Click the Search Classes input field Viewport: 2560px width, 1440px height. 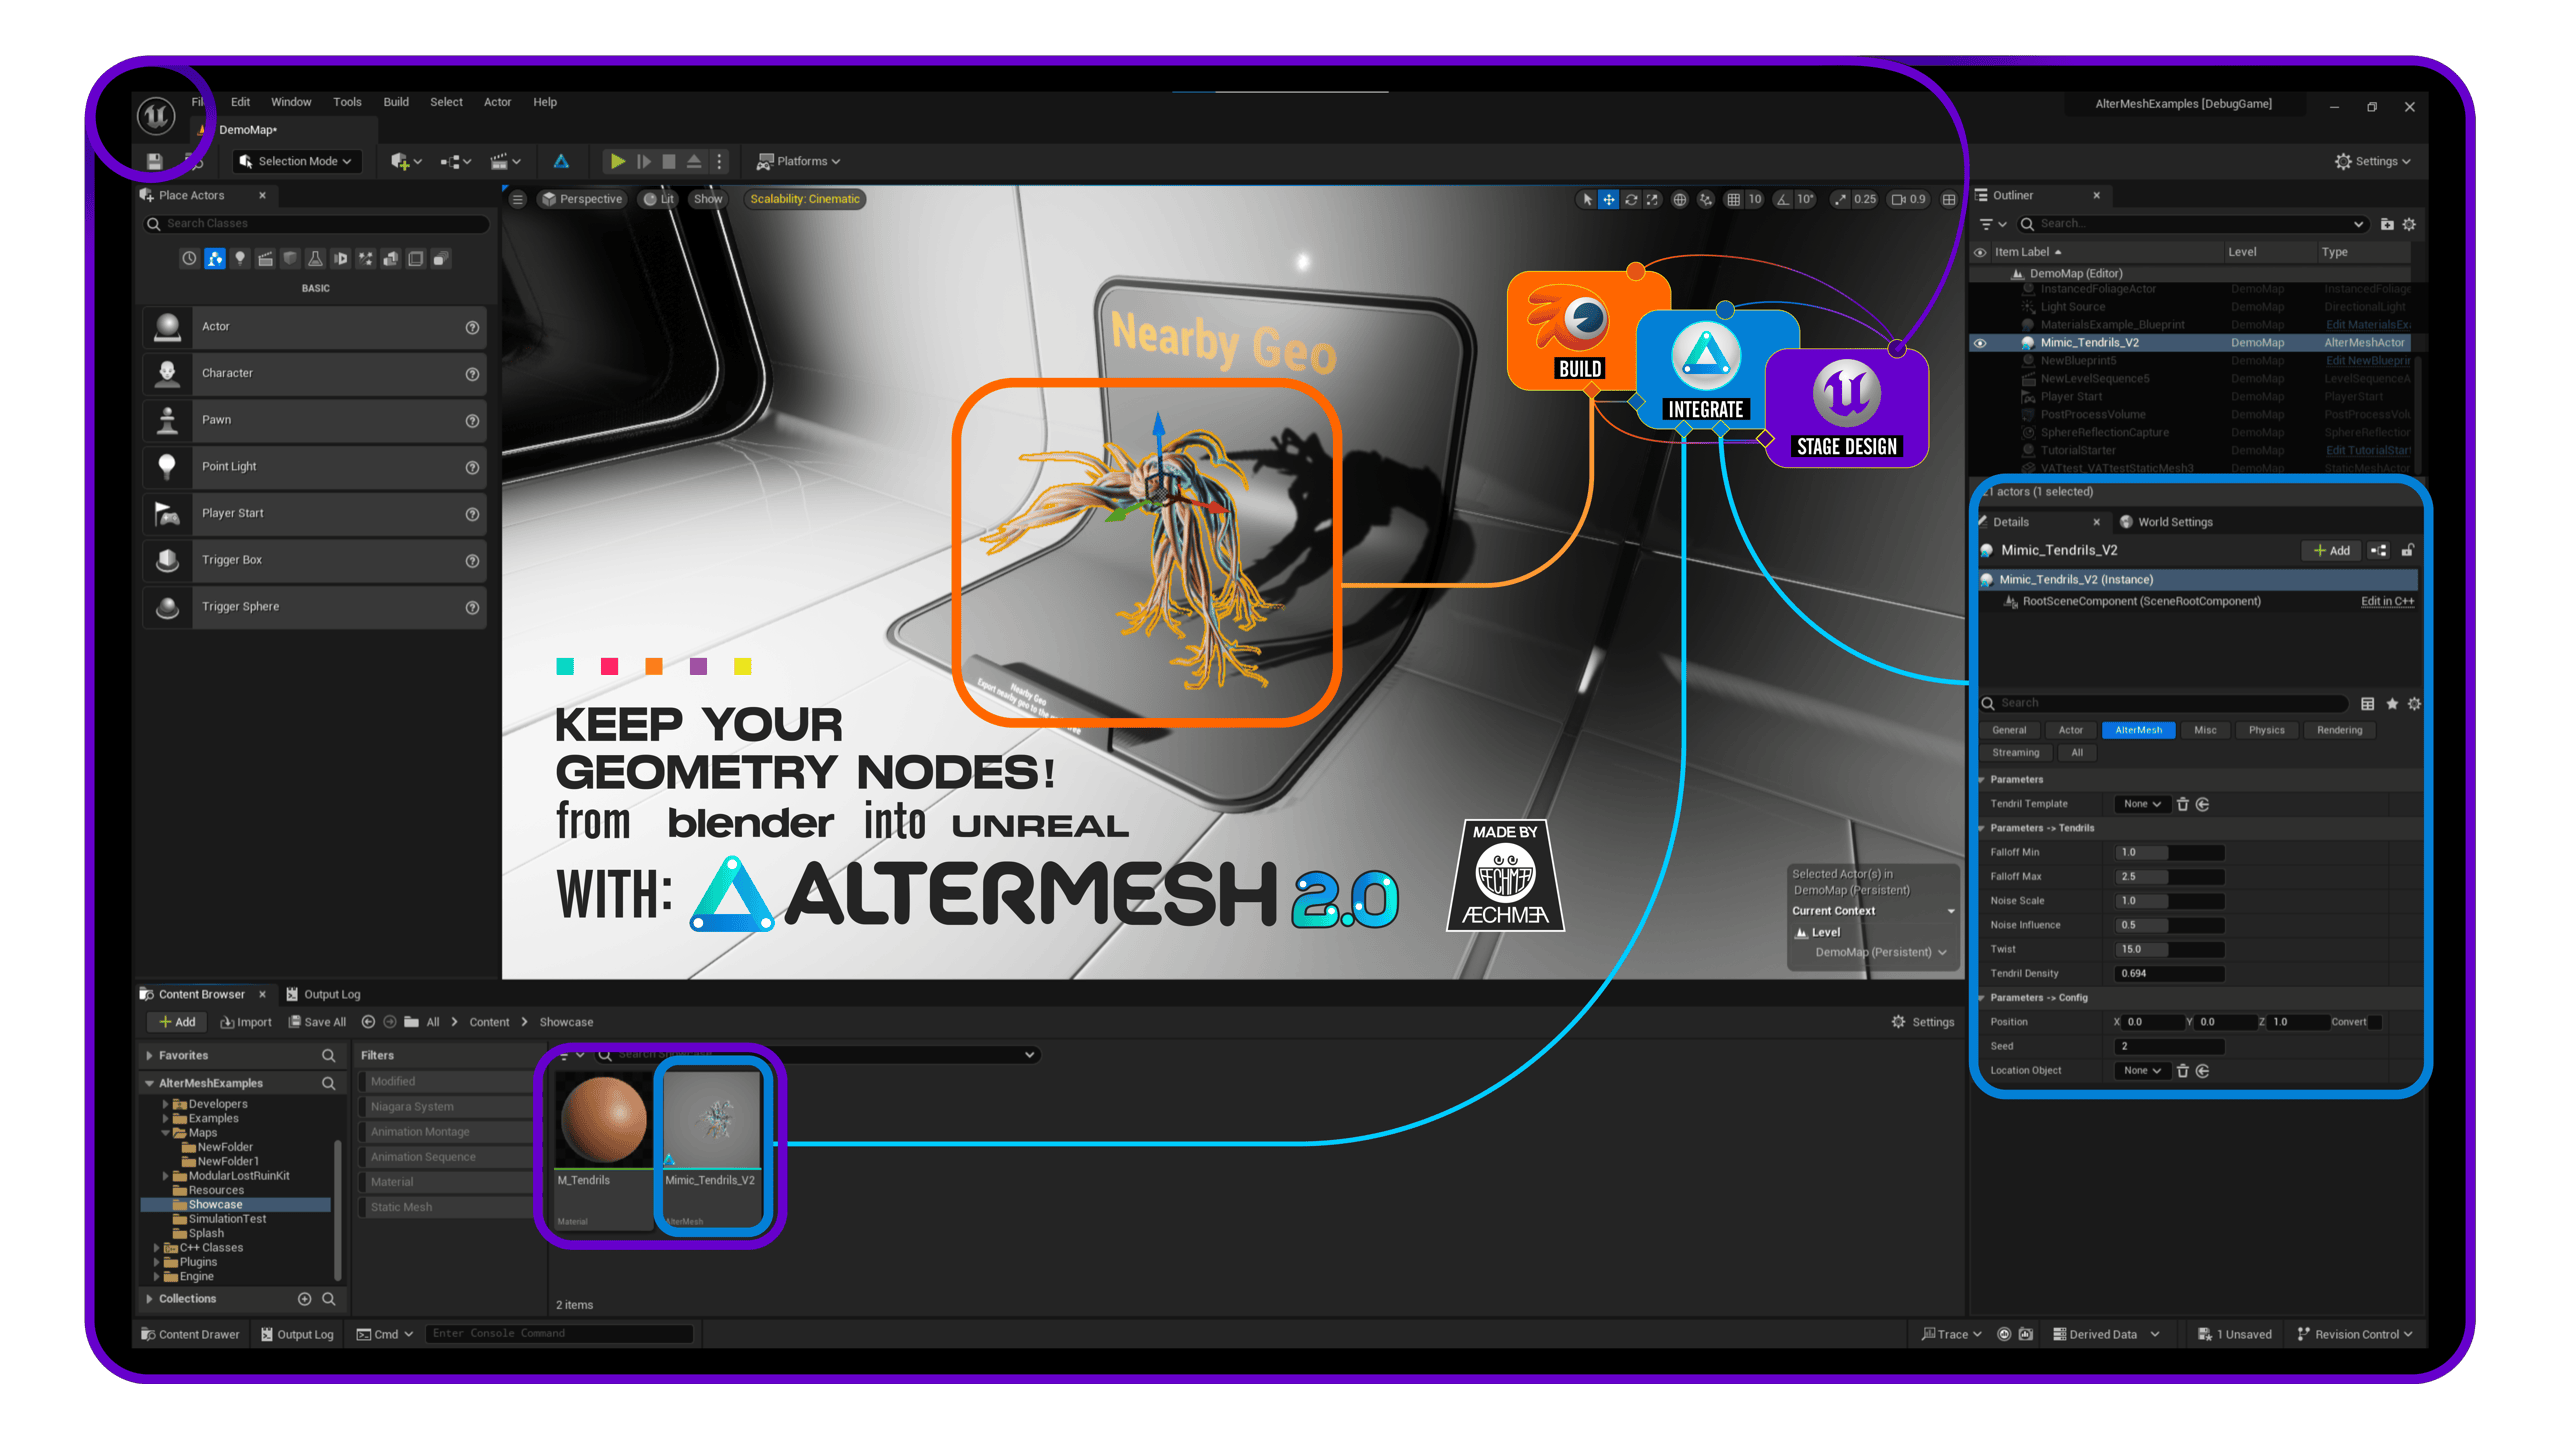[x=316, y=224]
